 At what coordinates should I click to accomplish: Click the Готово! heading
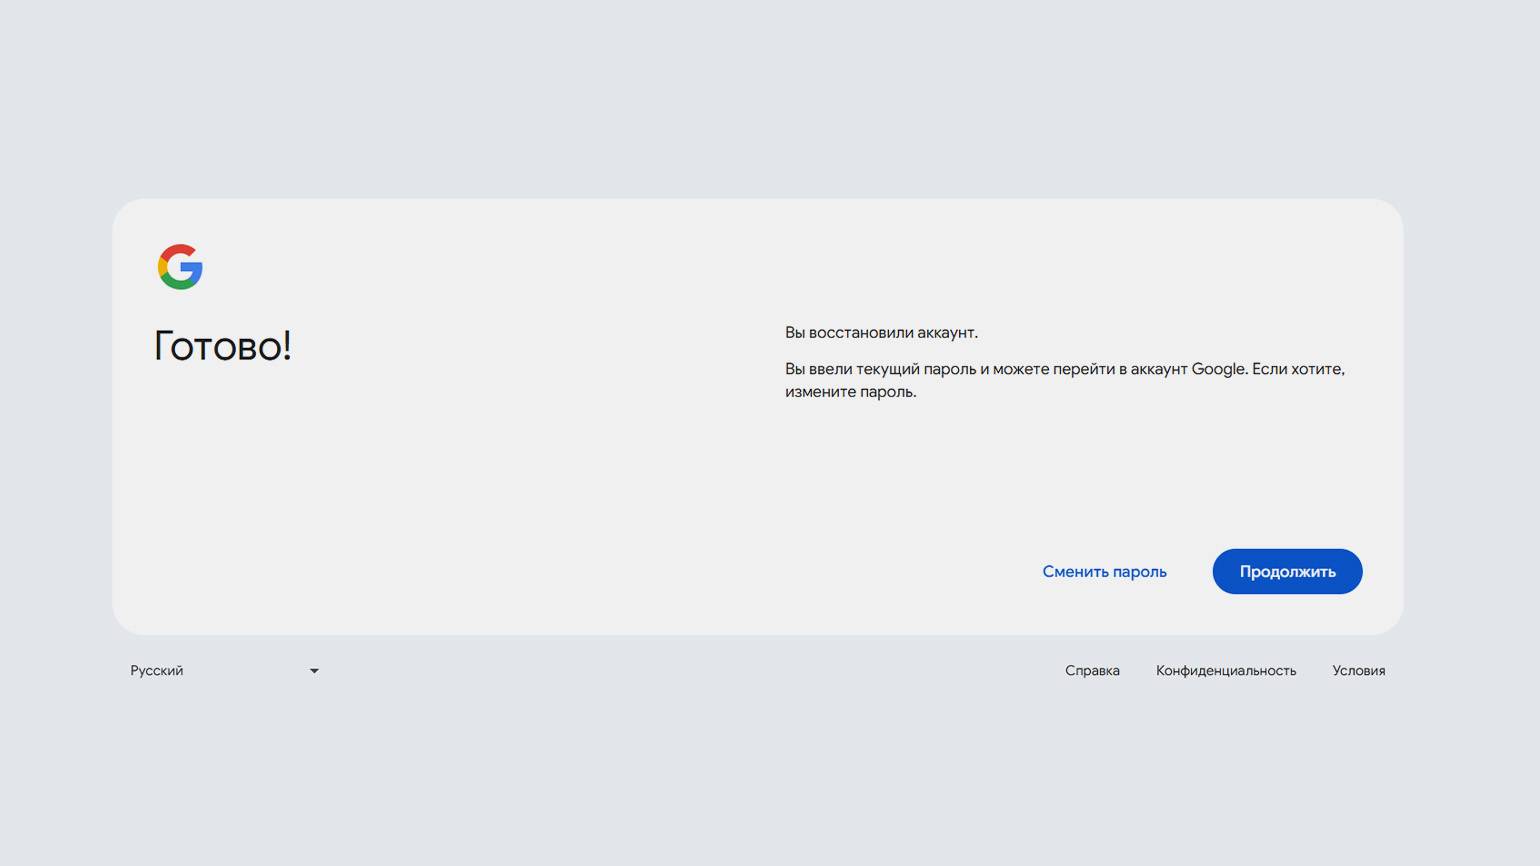(223, 346)
